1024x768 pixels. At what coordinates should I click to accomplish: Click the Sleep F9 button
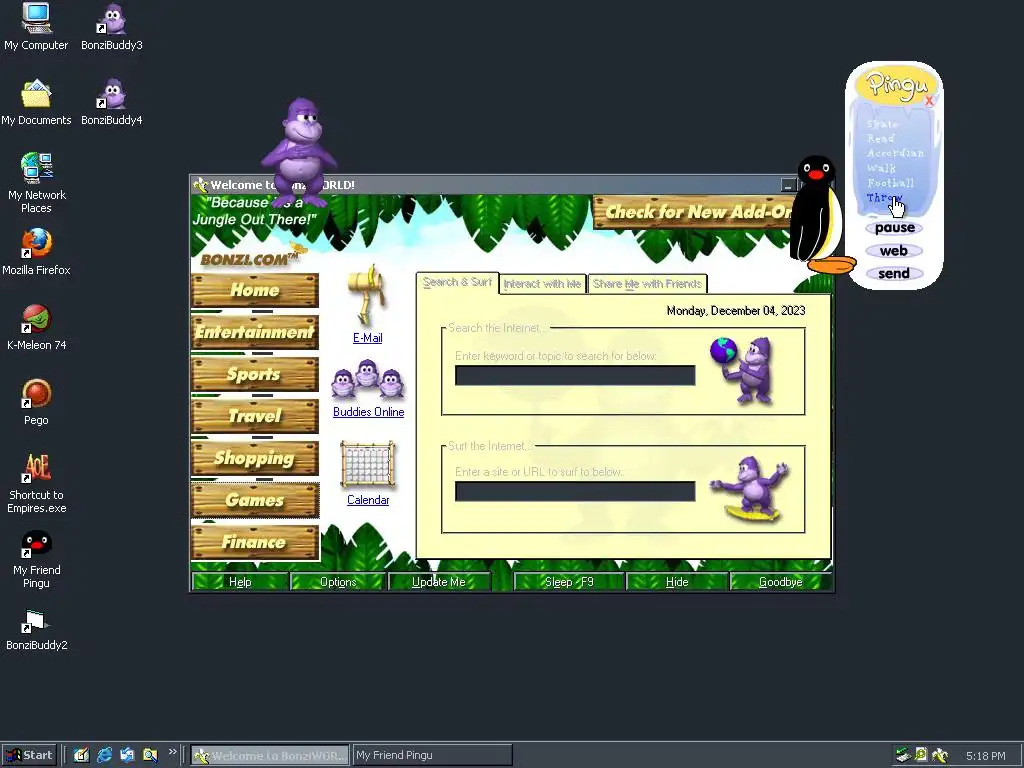pyautogui.click(x=569, y=581)
